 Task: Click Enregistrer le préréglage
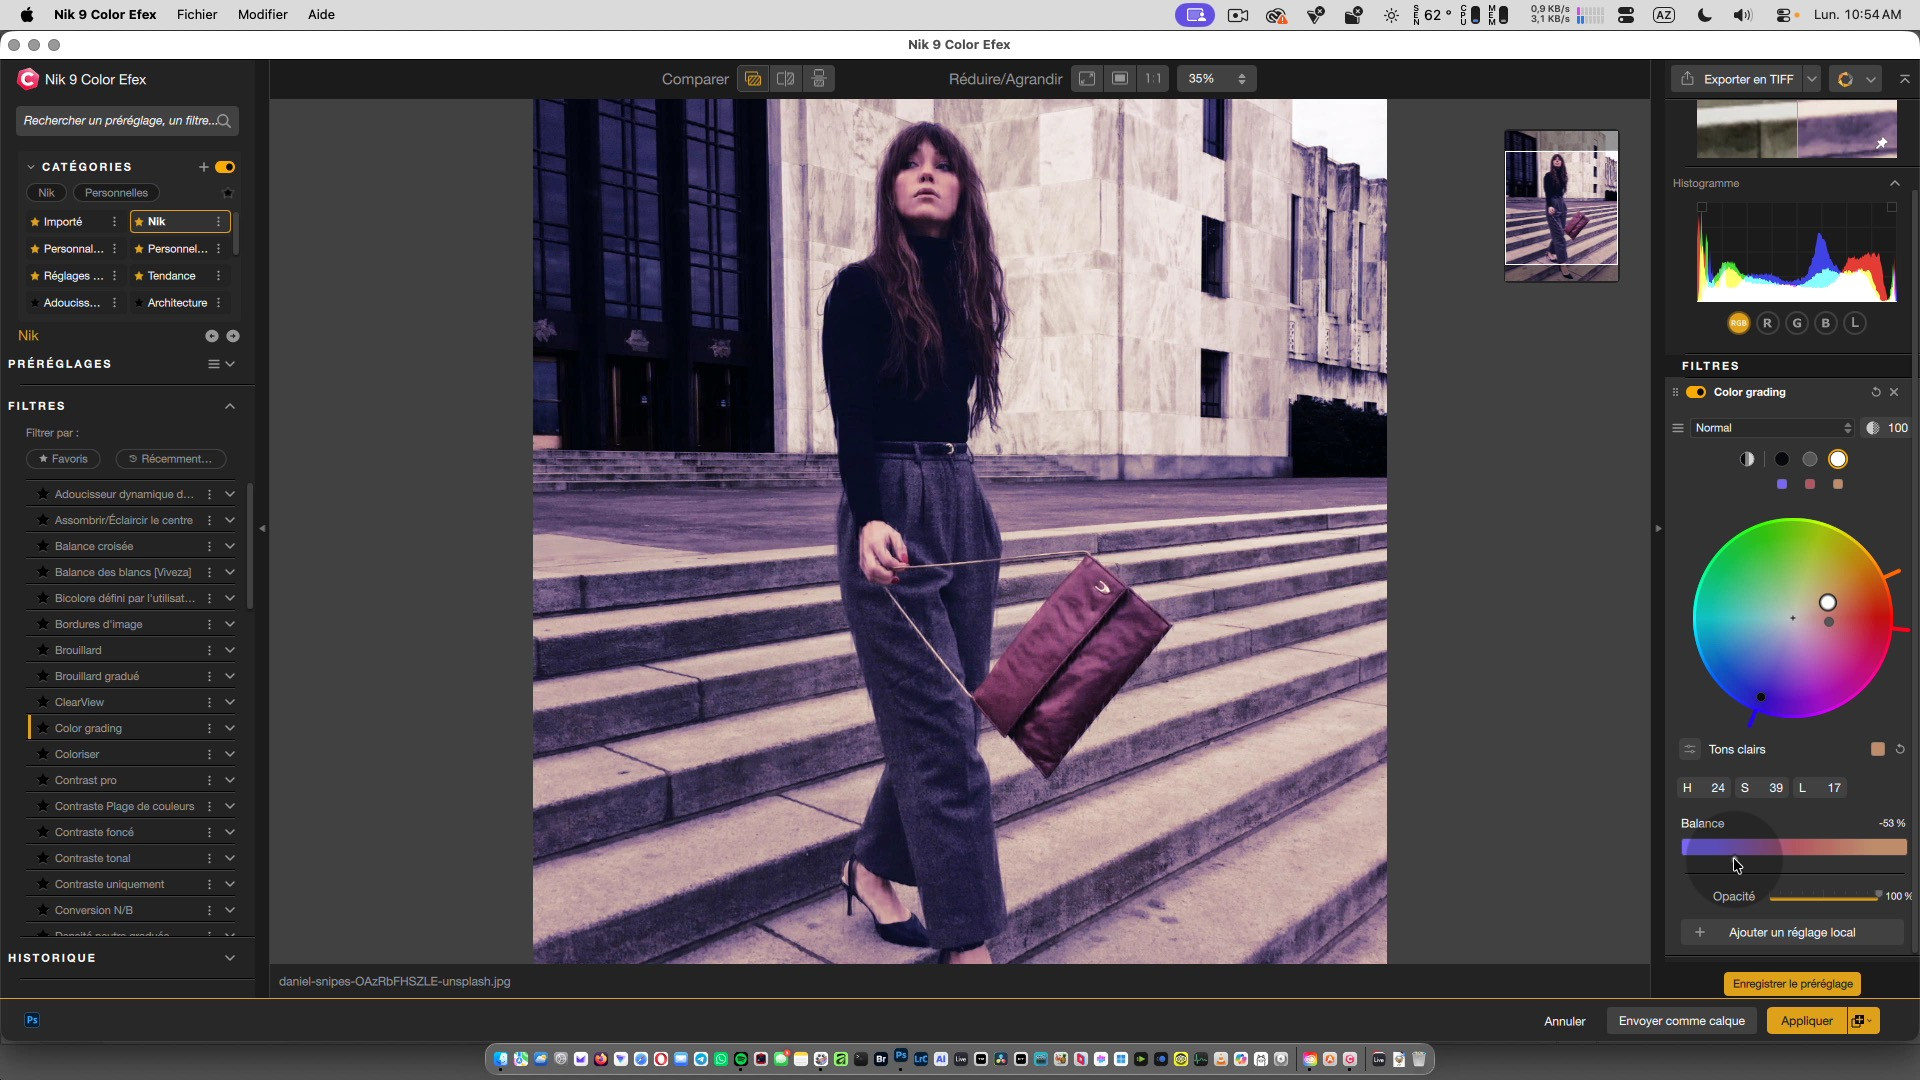[1792, 984]
